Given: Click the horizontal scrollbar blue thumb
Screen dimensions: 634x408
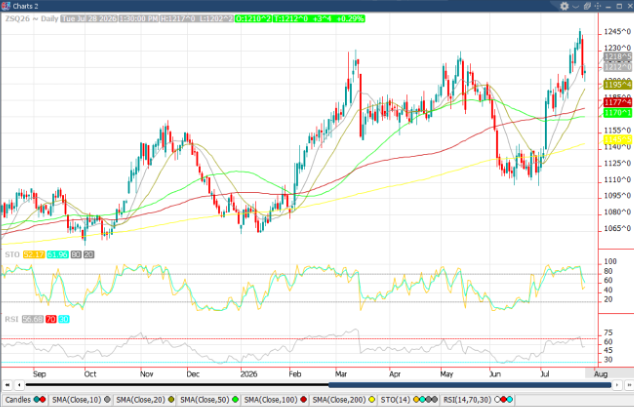Looking at the screenshot, I should (469, 385).
